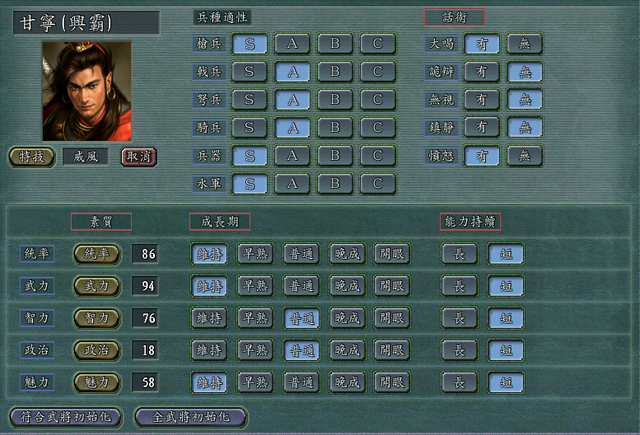This screenshot has height=435, width=640.
Task: Disable 大喝 by selecting 無
Action: (x=524, y=44)
